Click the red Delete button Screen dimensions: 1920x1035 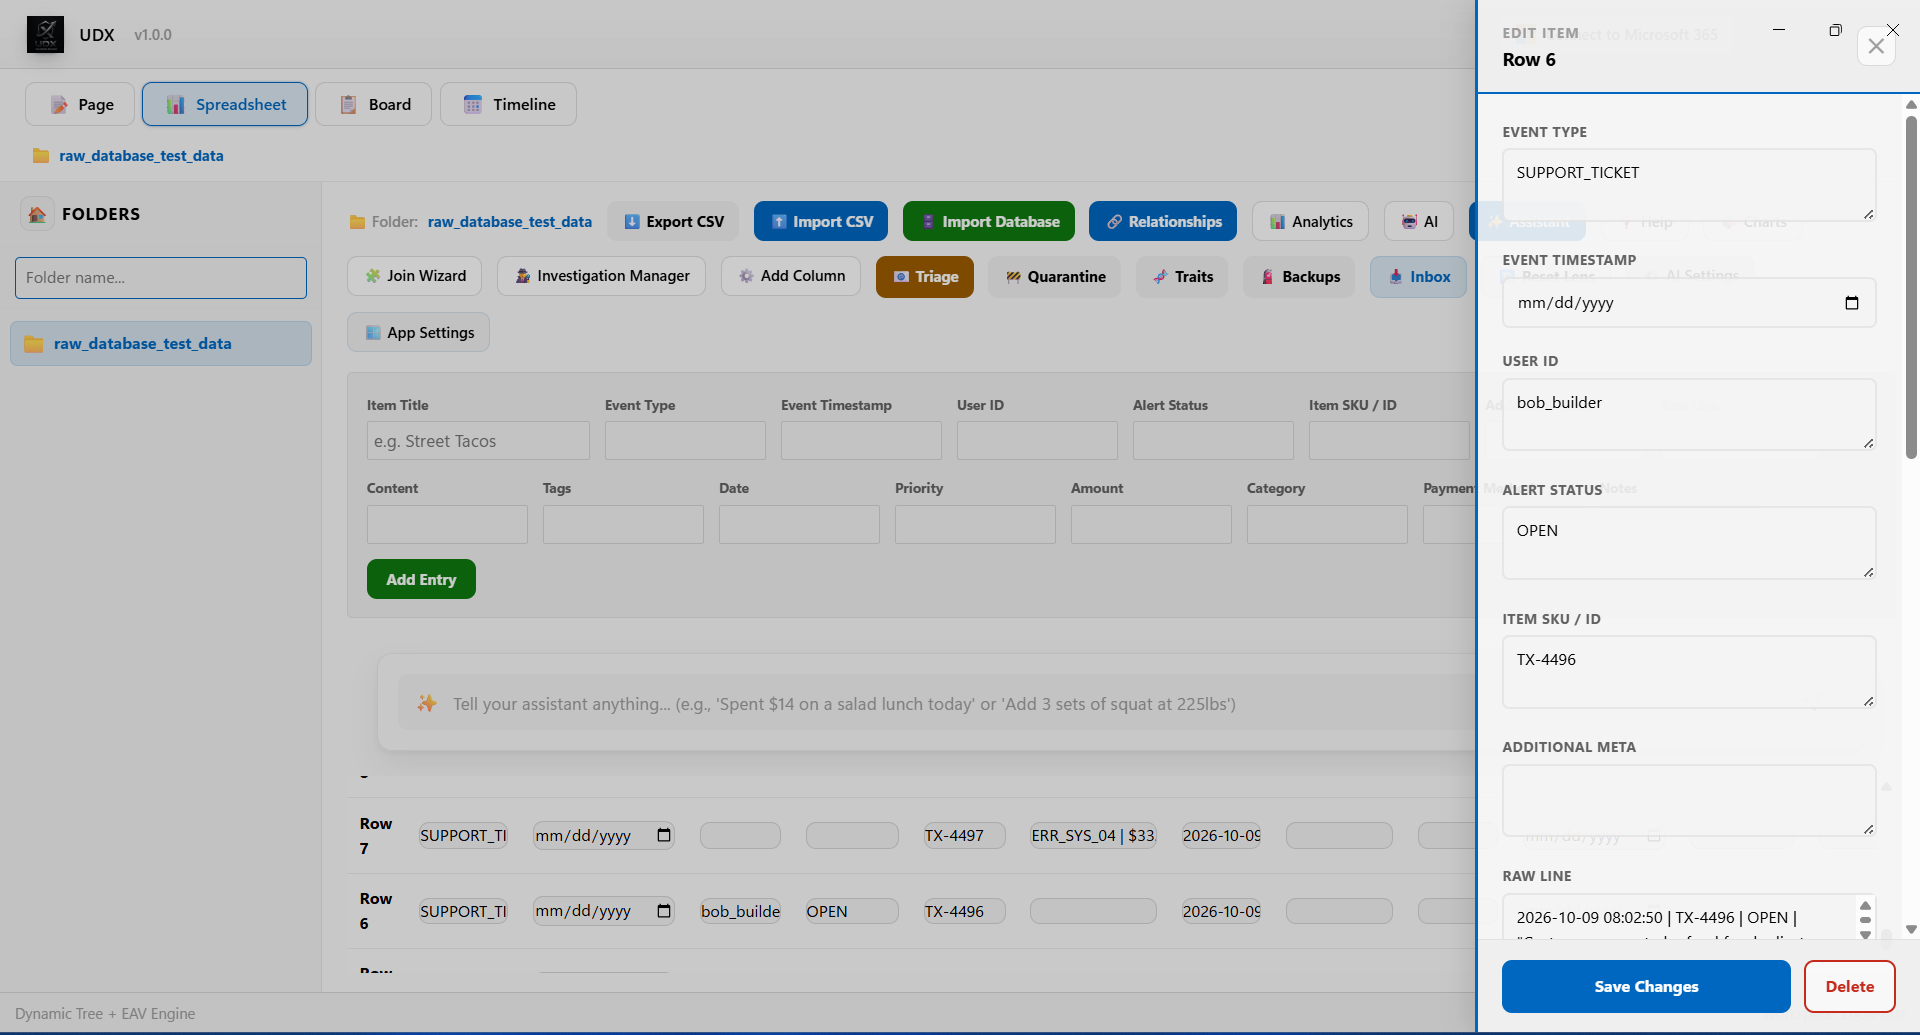1850,986
